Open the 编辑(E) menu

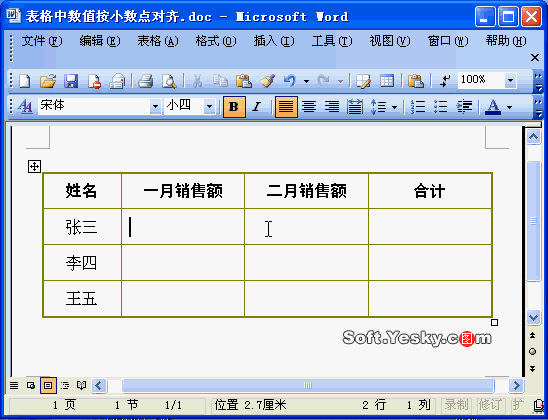pyautogui.click(x=100, y=42)
